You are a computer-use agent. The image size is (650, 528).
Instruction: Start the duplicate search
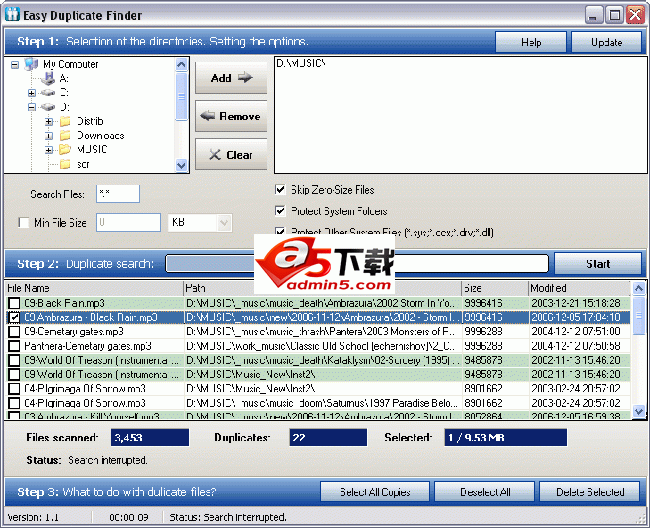[597, 264]
